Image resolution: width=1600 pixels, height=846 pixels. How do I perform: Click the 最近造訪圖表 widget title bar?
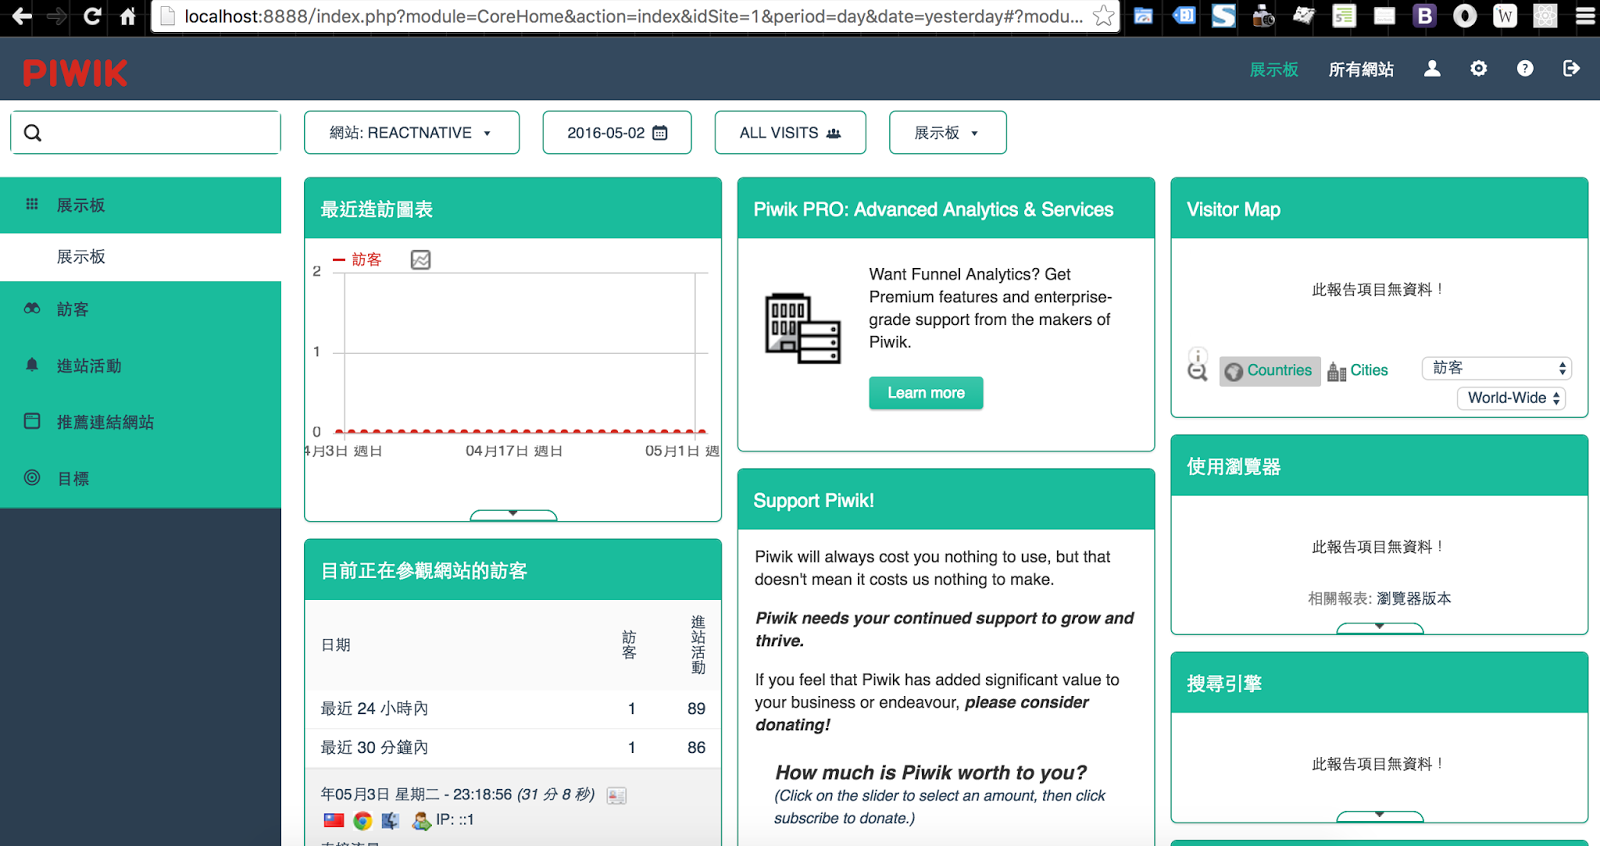[x=513, y=209]
